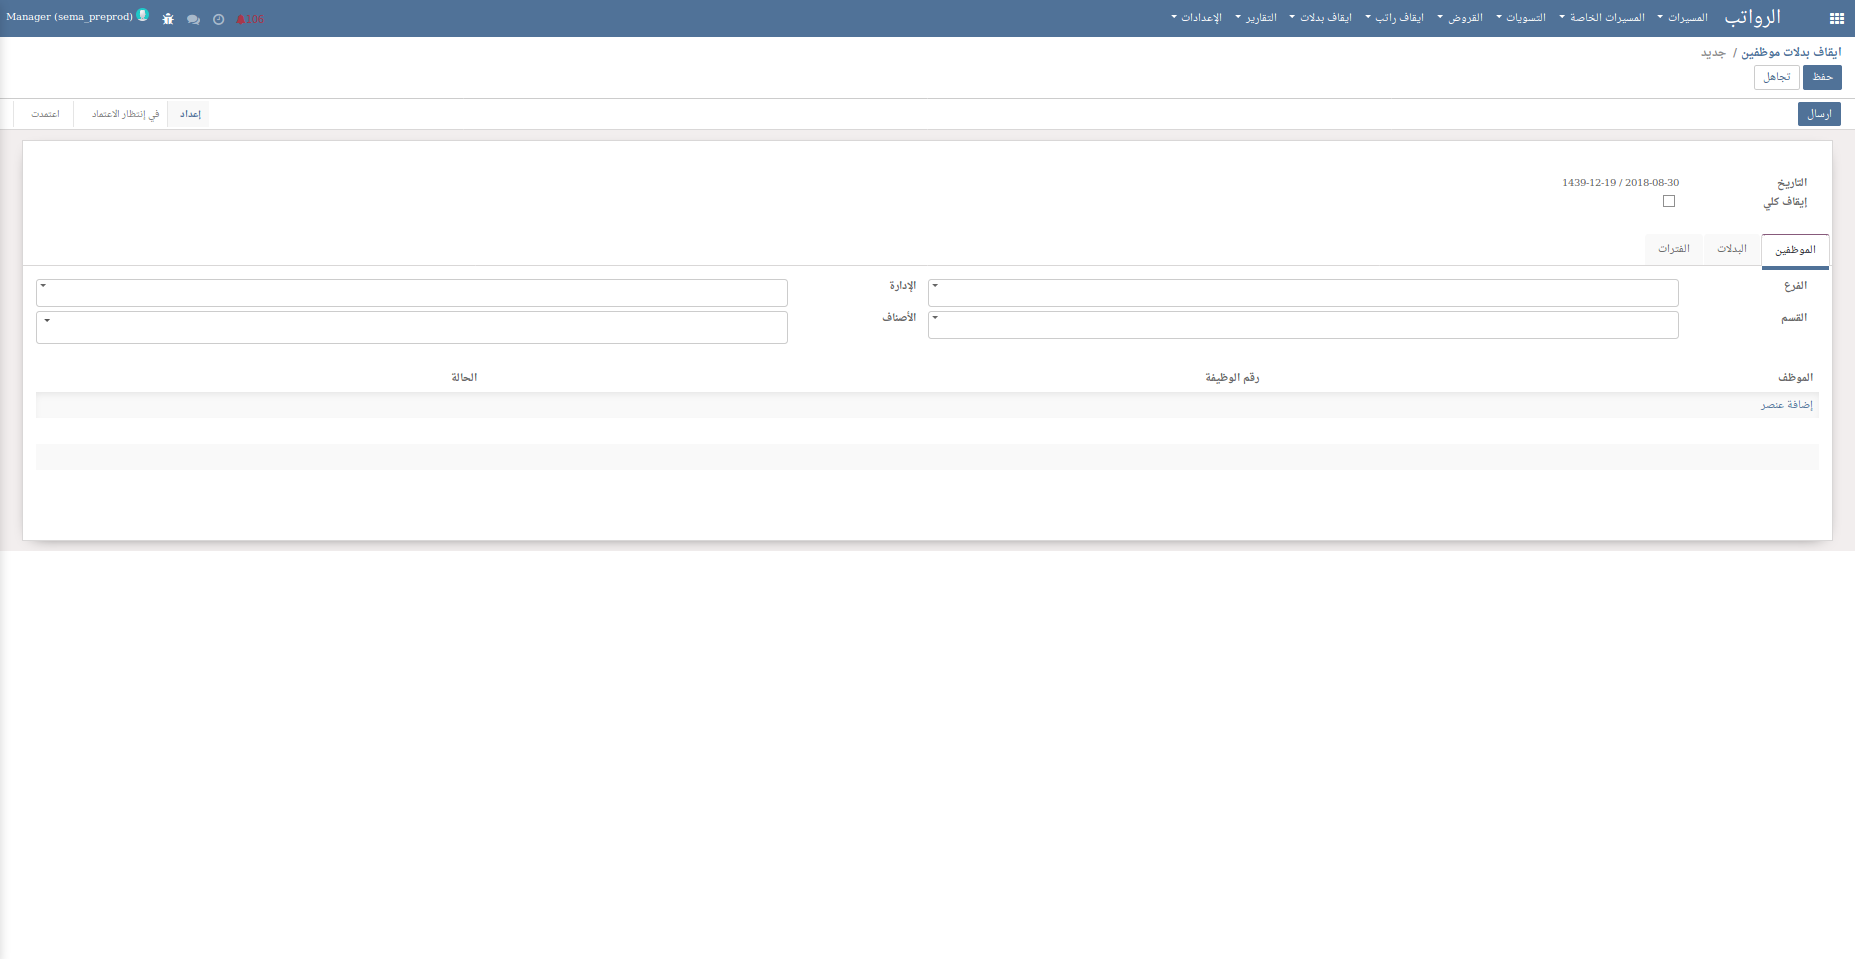Open the التقارير menu
The image size is (1855, 959).
tap(1259, 18)
